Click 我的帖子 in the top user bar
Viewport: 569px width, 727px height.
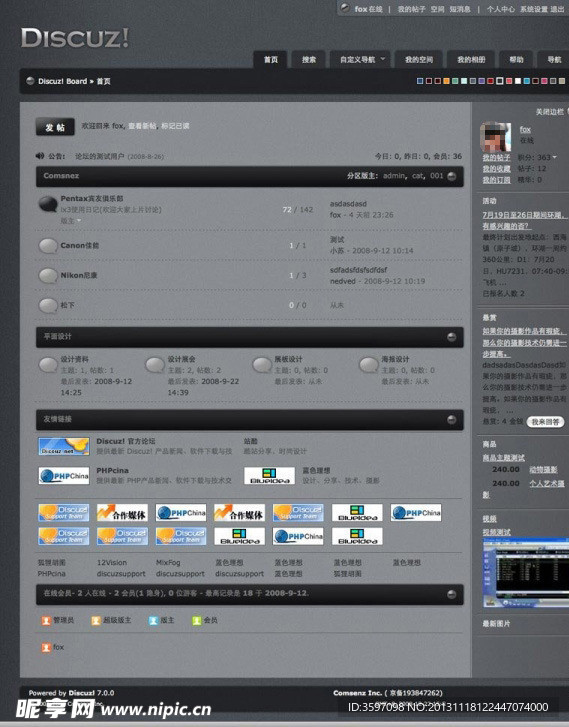click(x=411, y=9)
